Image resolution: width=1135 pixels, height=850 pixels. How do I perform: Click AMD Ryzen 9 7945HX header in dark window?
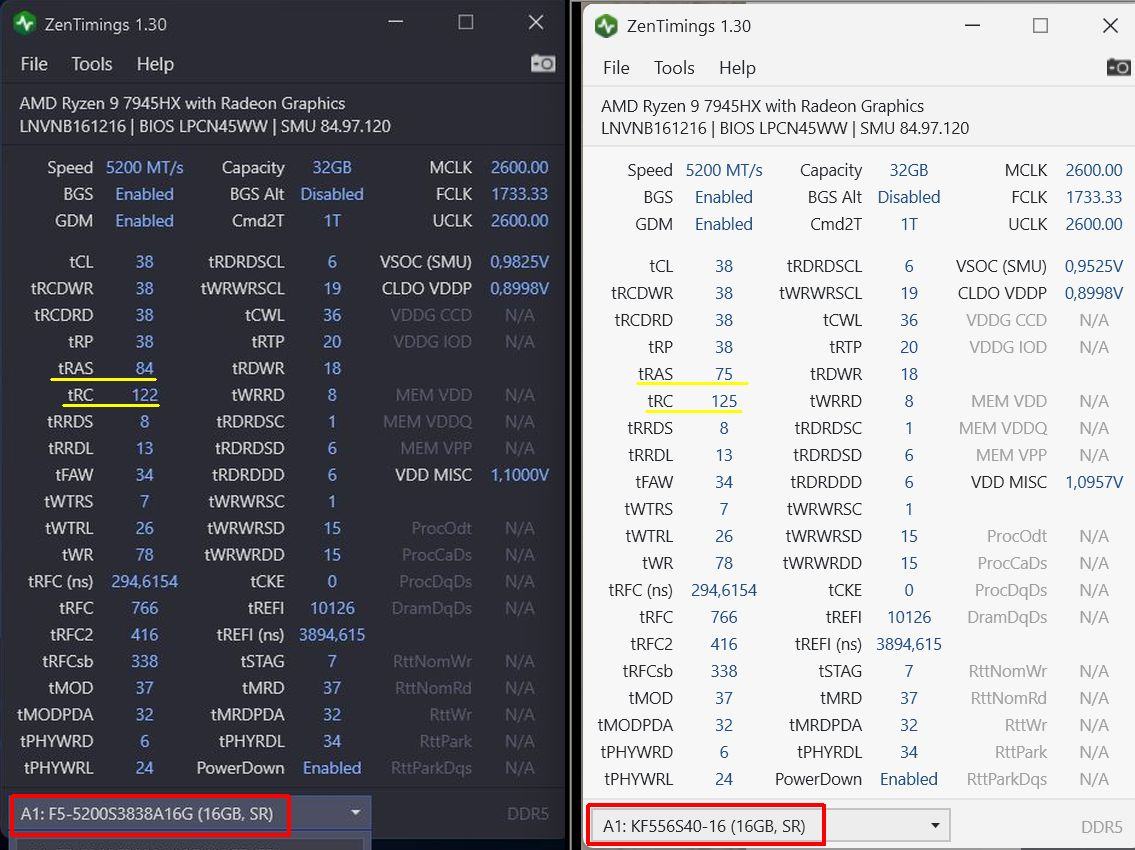[x=182, y=104]
